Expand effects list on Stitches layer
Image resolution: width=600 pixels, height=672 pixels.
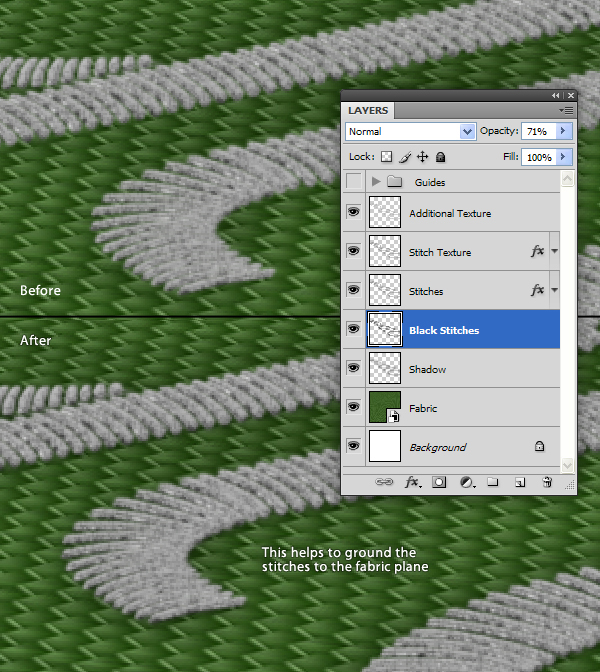555,290
